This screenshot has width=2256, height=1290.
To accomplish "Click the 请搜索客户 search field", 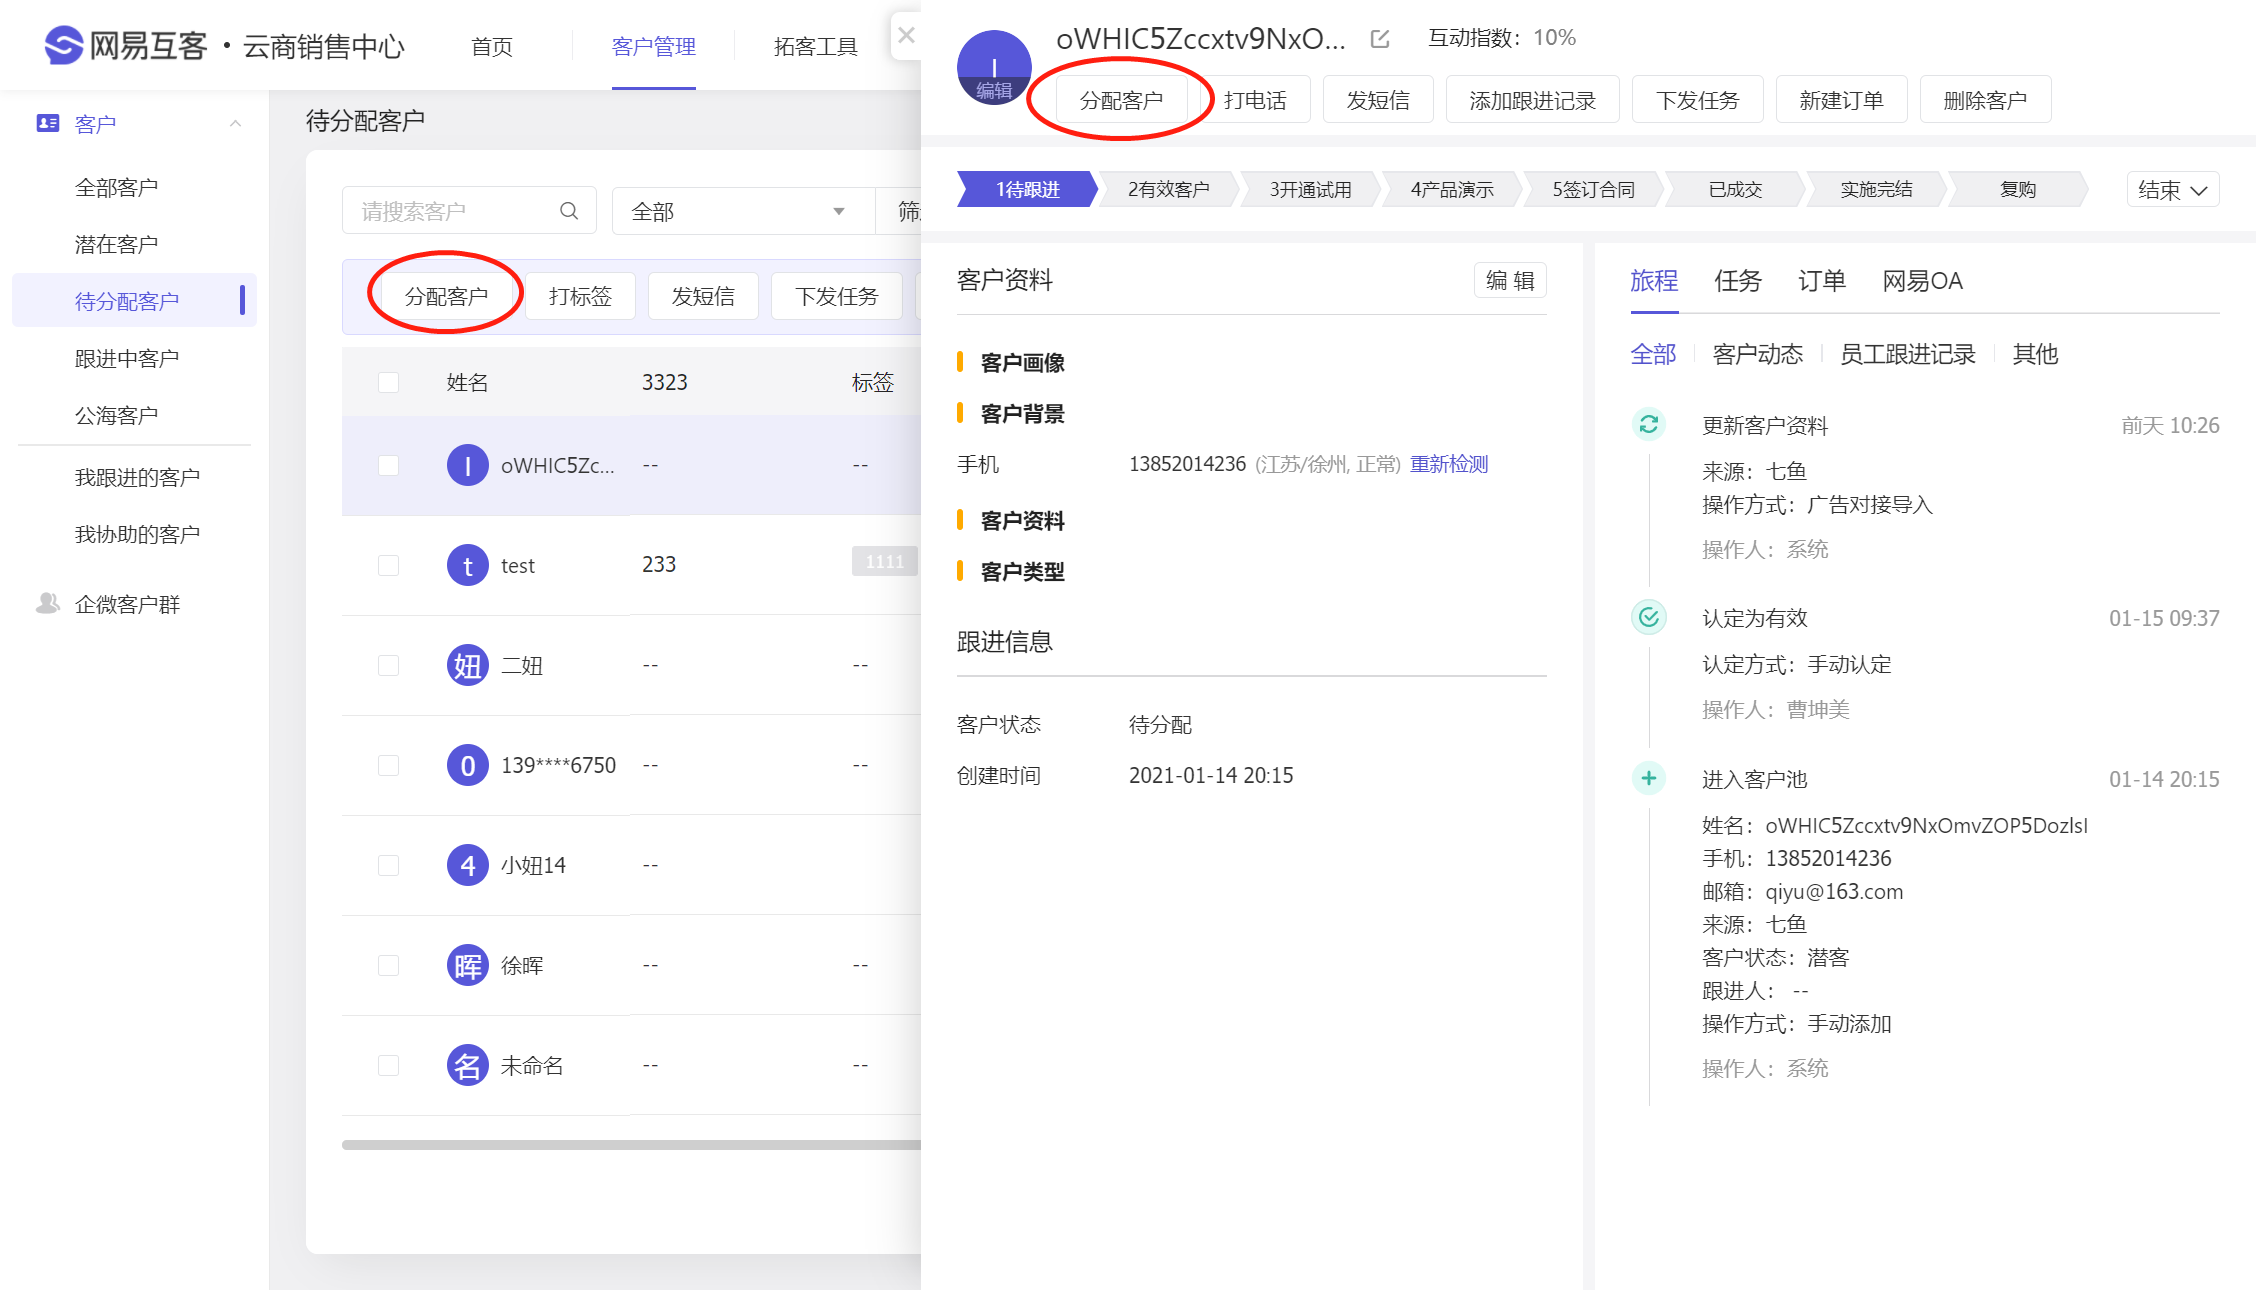I will click(469, 211).
